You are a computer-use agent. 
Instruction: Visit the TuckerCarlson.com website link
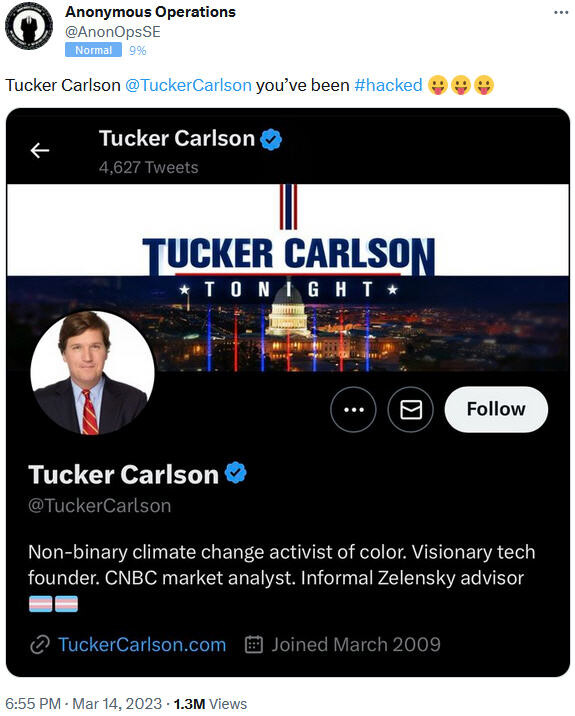point(142,645)
